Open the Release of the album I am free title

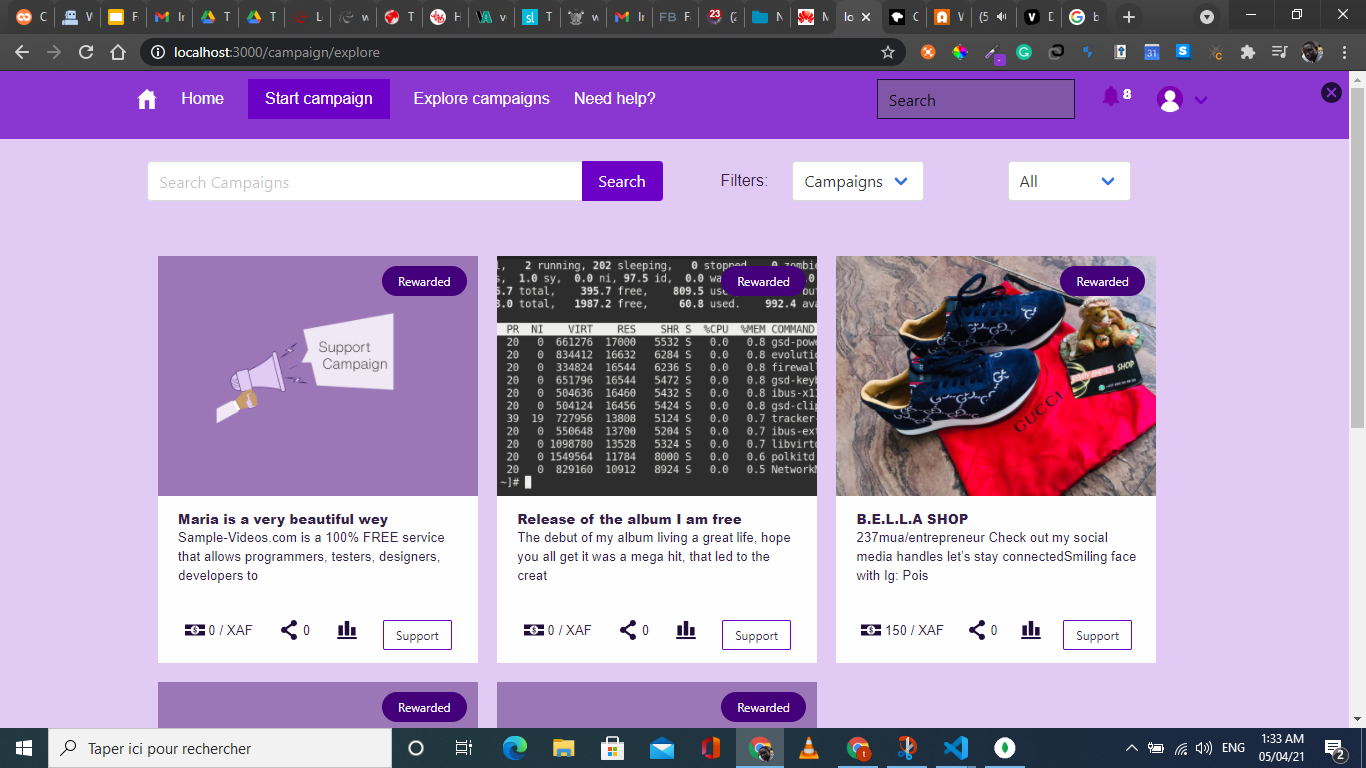pyautogui.click(x=629, y=519)
